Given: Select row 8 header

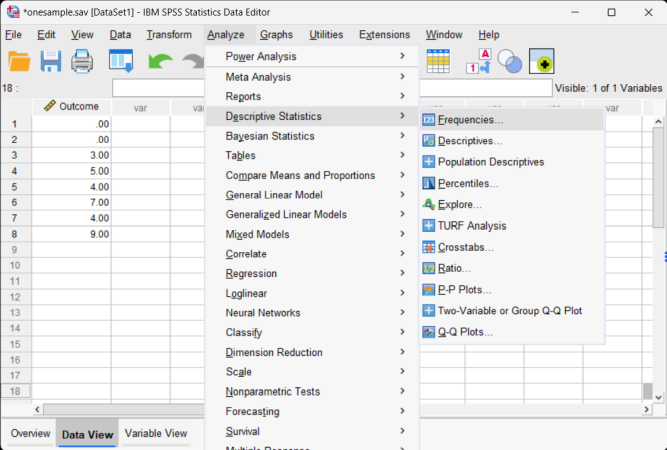Looking at the screenshot, I should pos(15,234).
